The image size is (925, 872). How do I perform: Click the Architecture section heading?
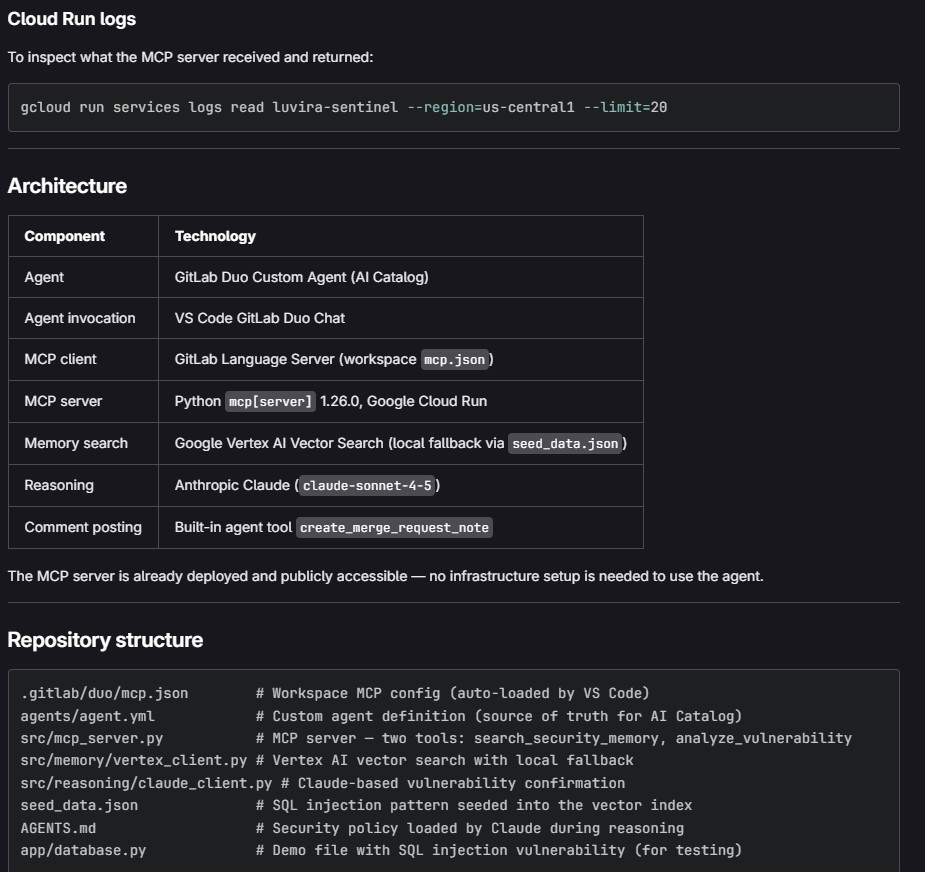point(67,186)
